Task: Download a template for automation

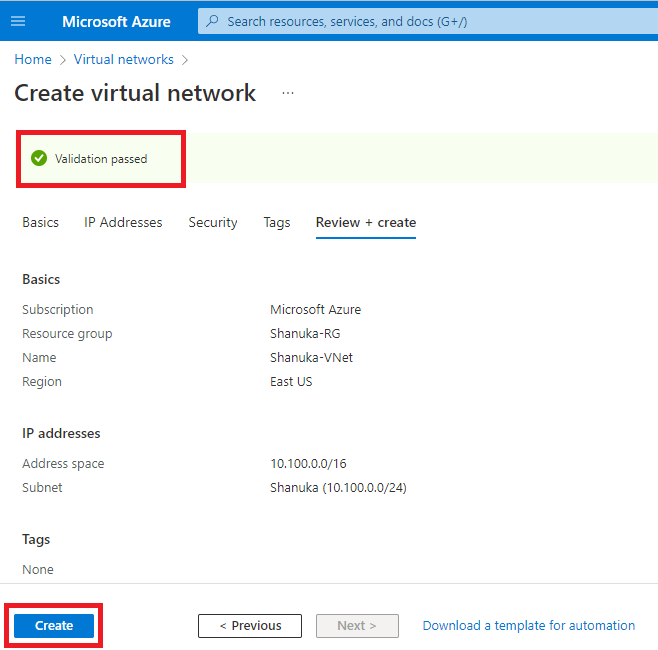Action: (x=528, y=625)
